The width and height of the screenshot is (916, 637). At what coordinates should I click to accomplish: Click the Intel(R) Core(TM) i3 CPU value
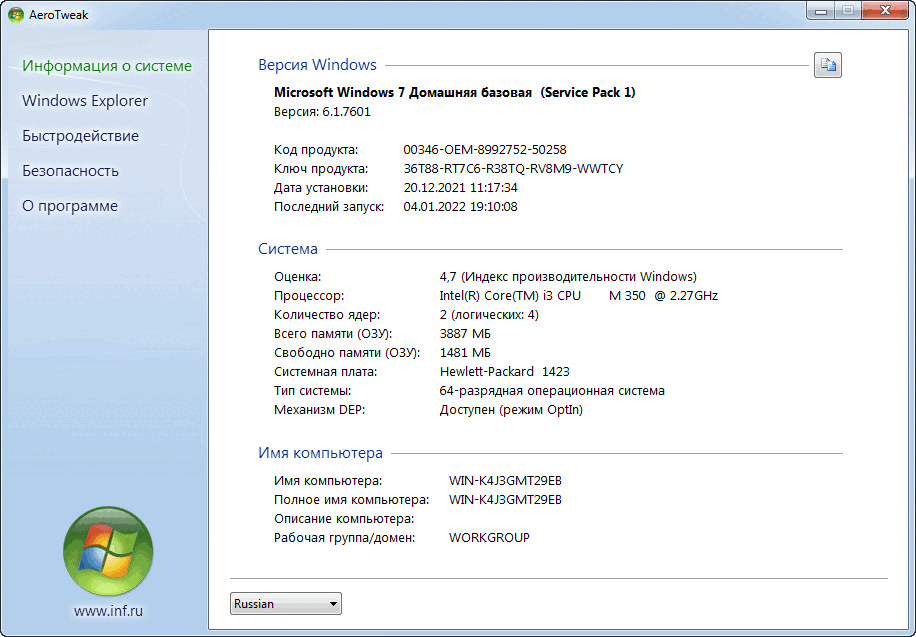[x=578, y=296]
